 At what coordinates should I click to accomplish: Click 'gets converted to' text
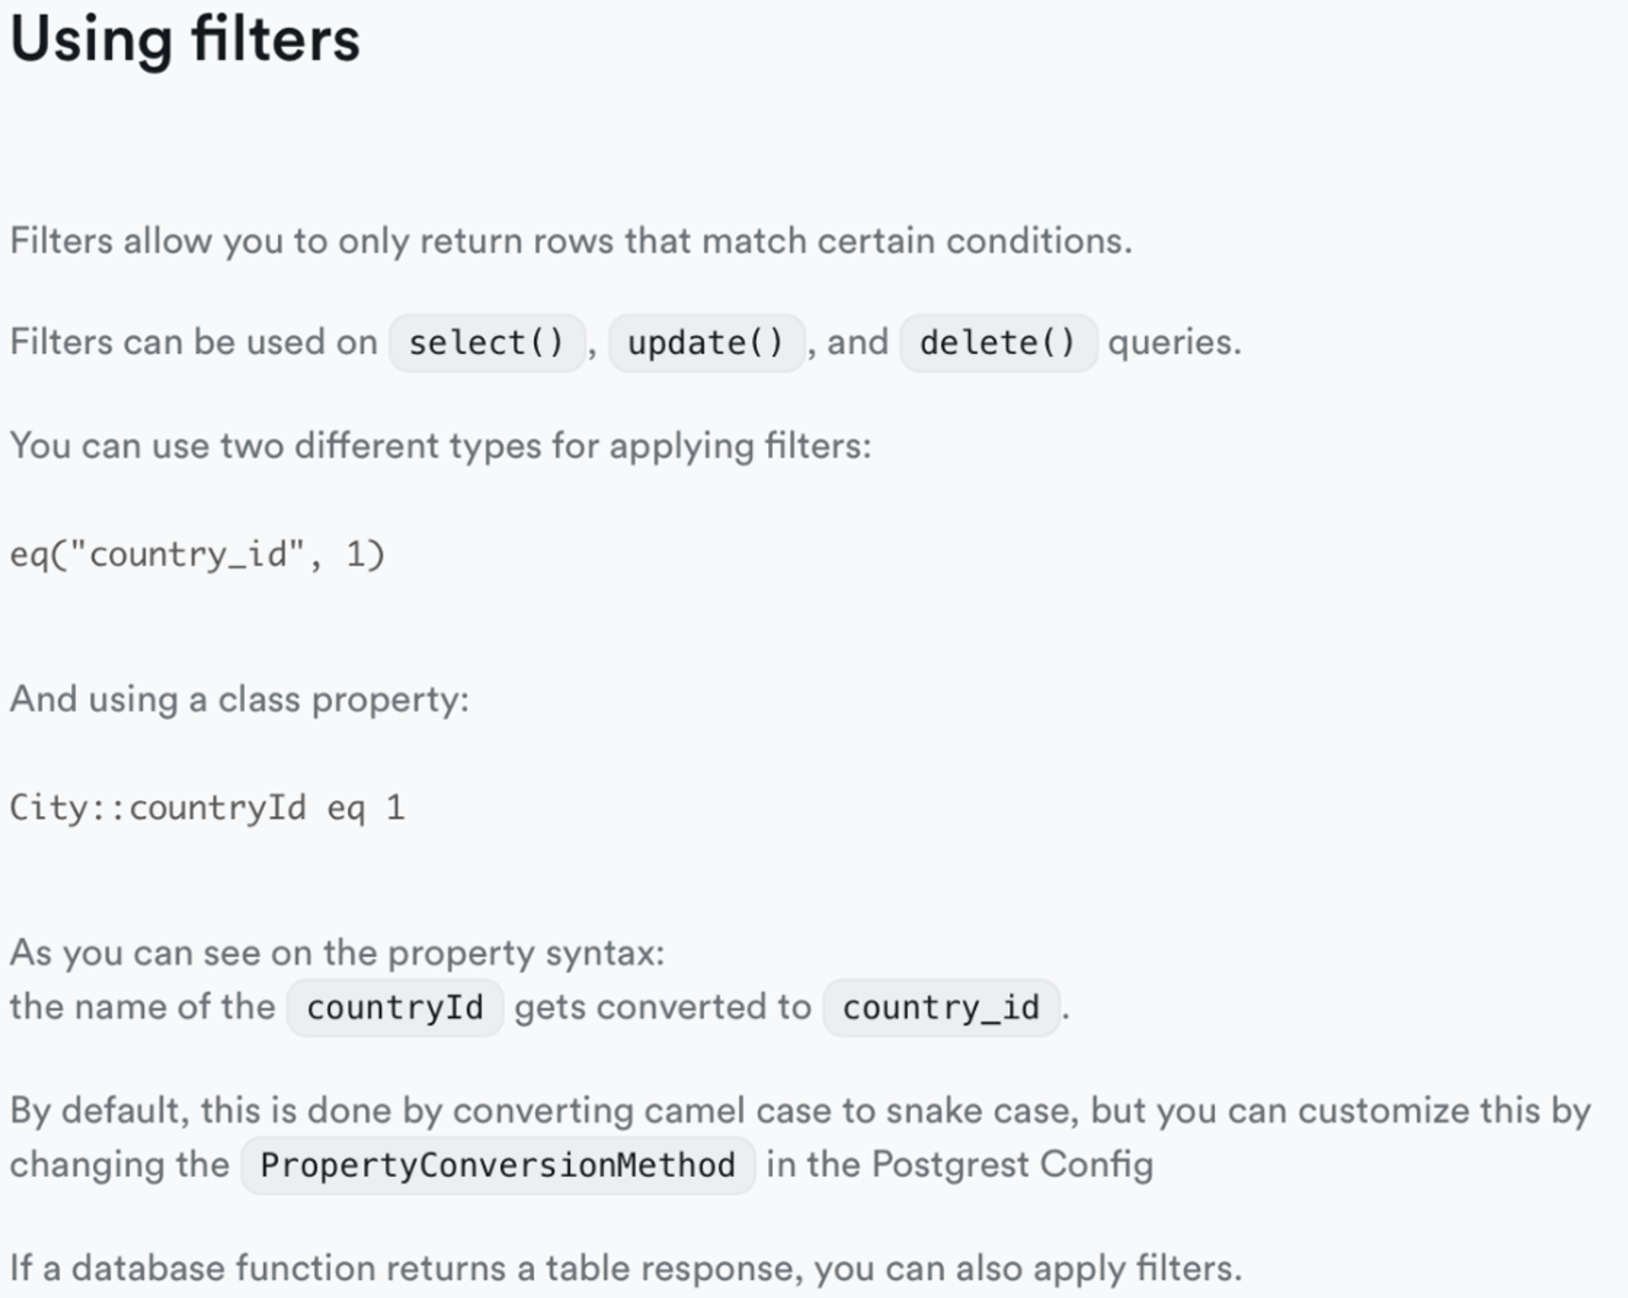[663, 1007]
